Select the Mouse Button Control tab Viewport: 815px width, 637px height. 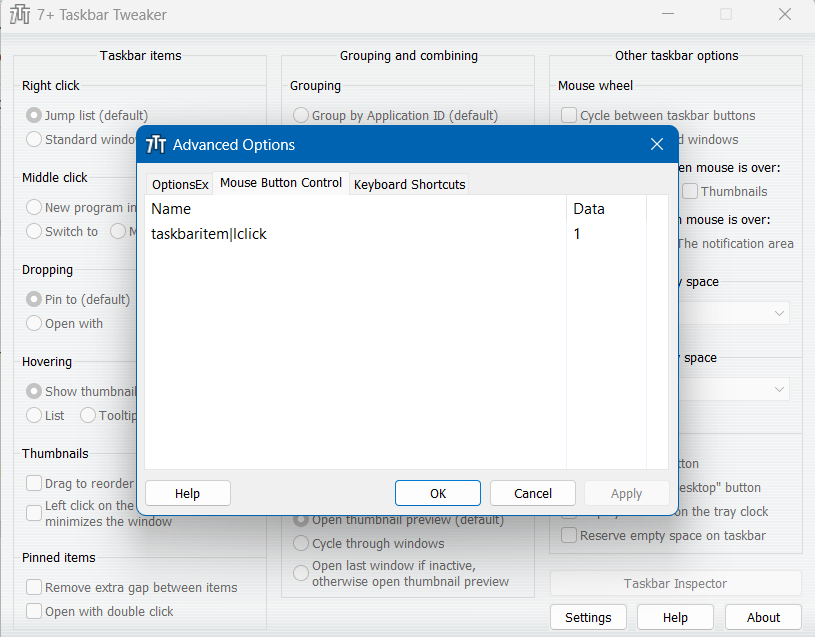[281, 183]
